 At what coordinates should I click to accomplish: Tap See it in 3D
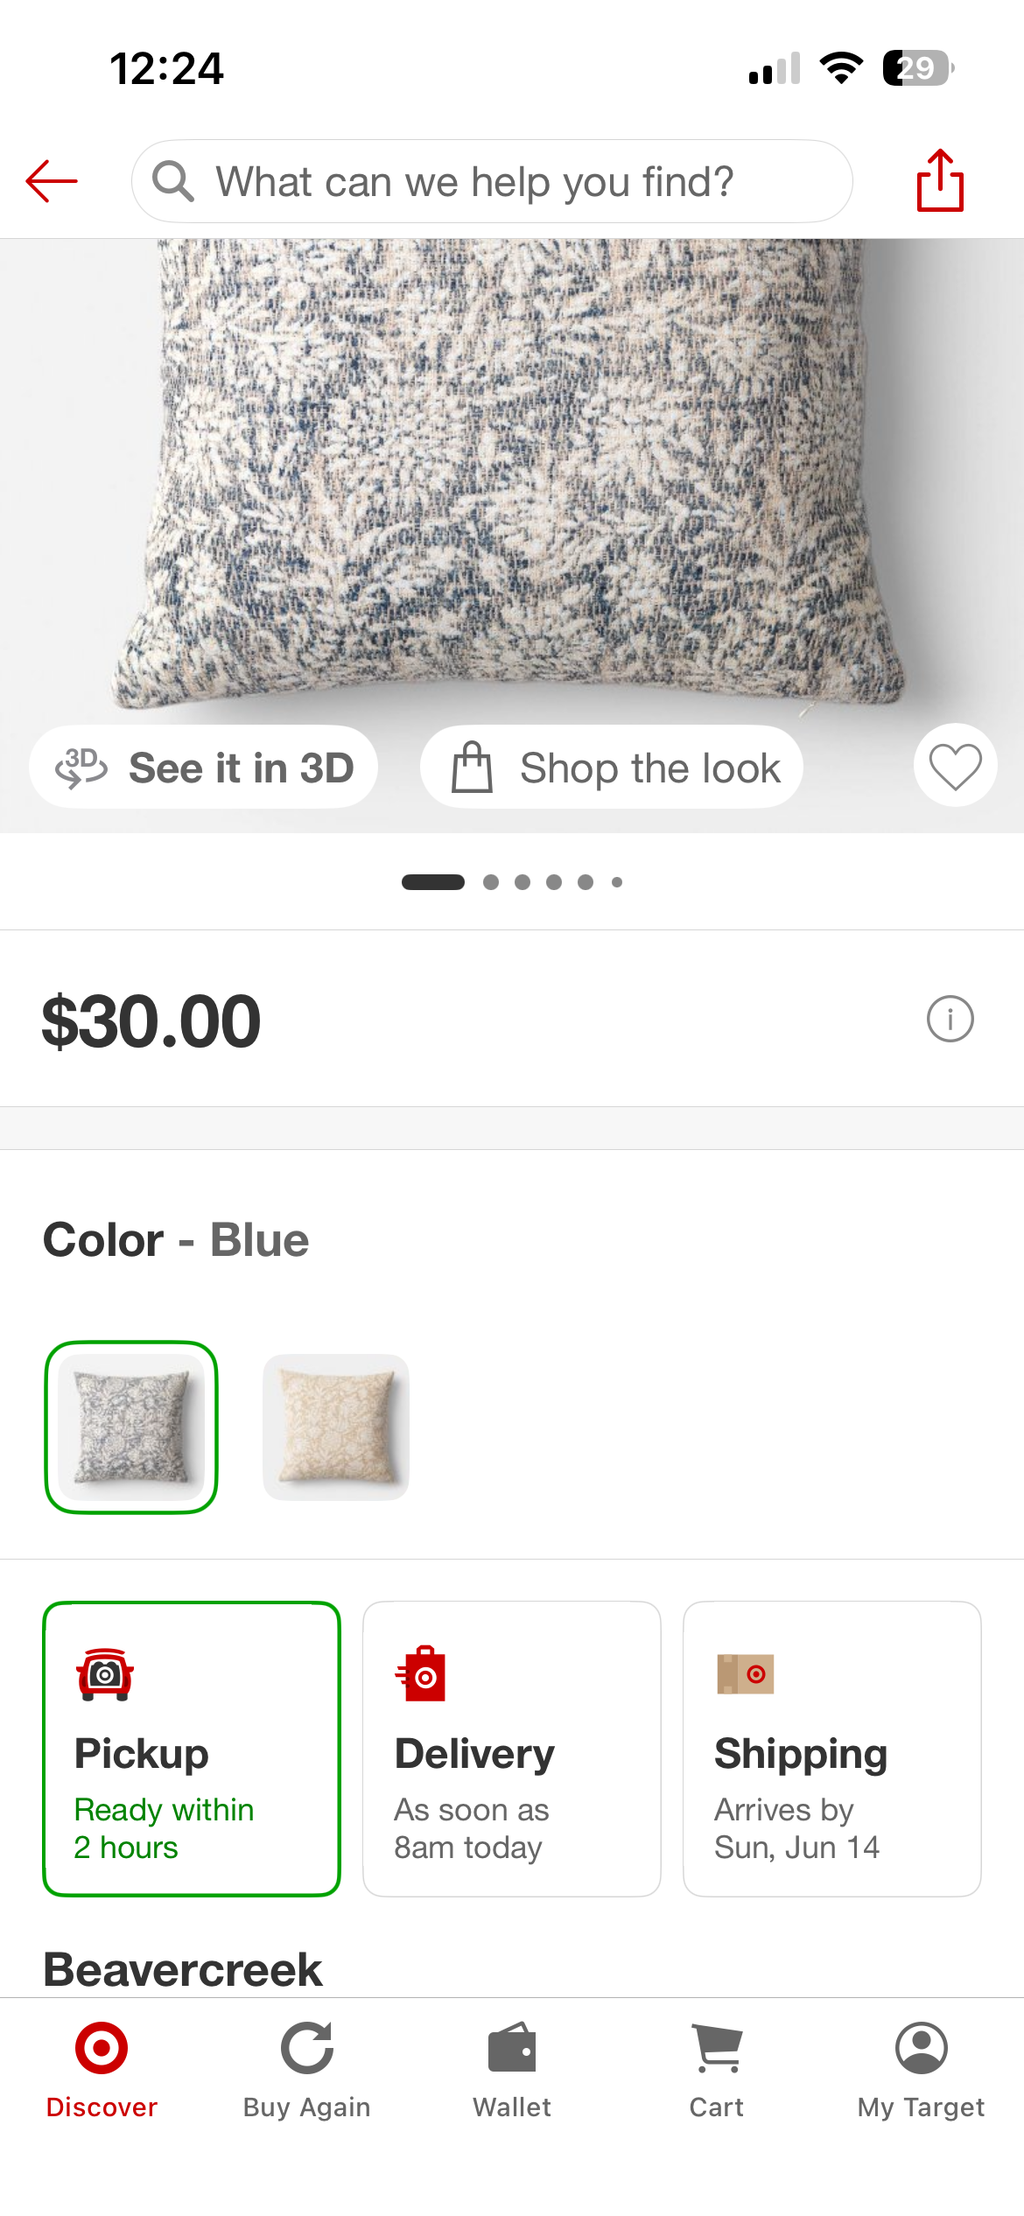coord(203,767)
